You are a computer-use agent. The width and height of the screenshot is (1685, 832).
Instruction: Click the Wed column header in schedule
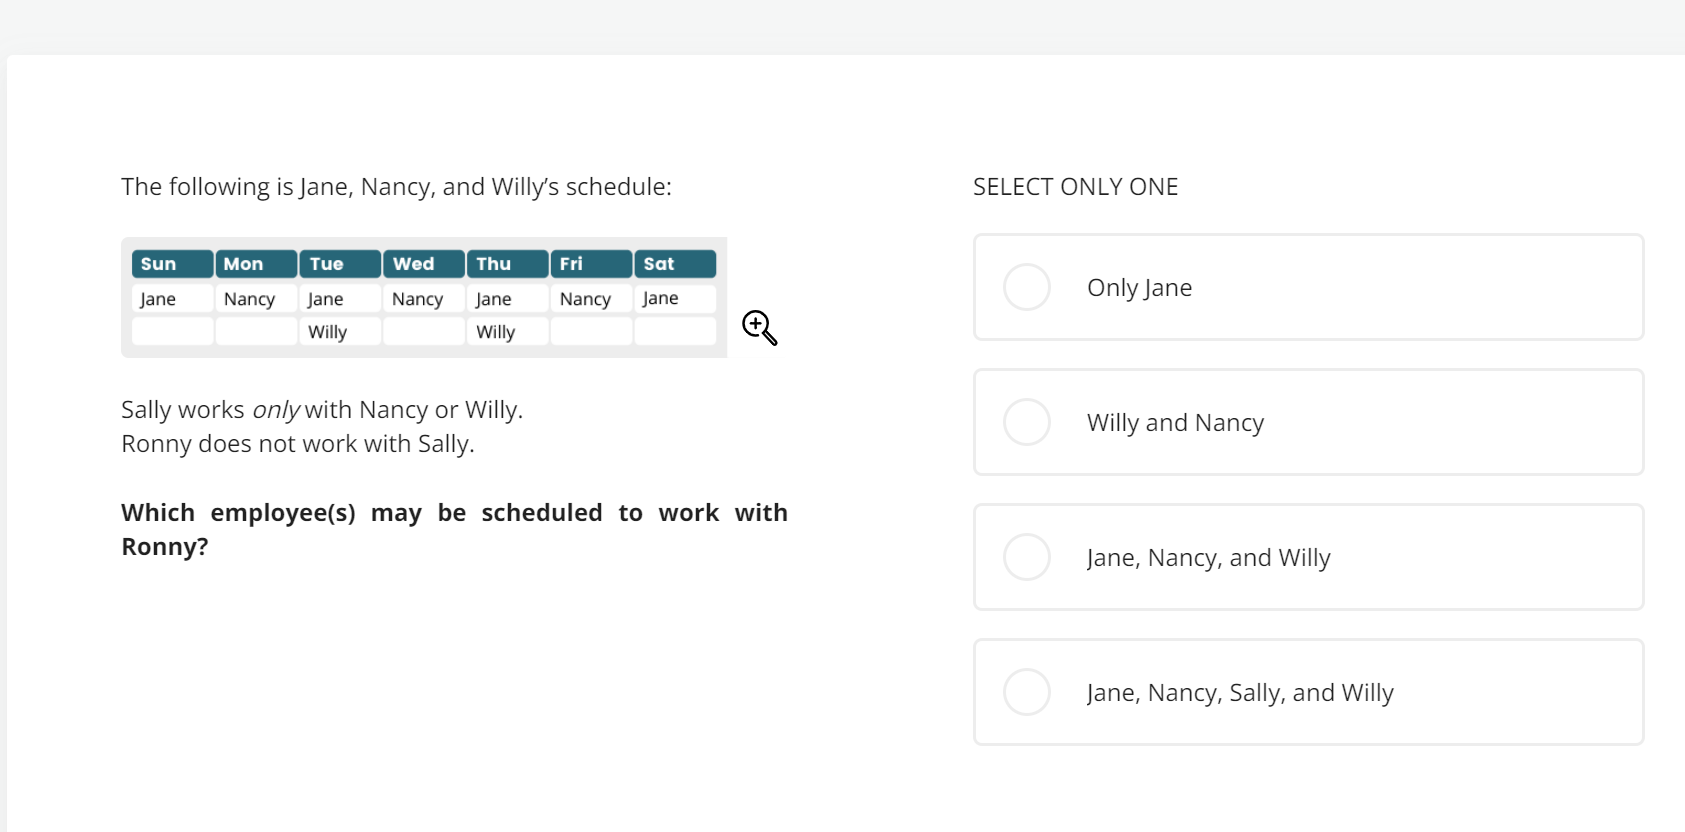[424, 264]
